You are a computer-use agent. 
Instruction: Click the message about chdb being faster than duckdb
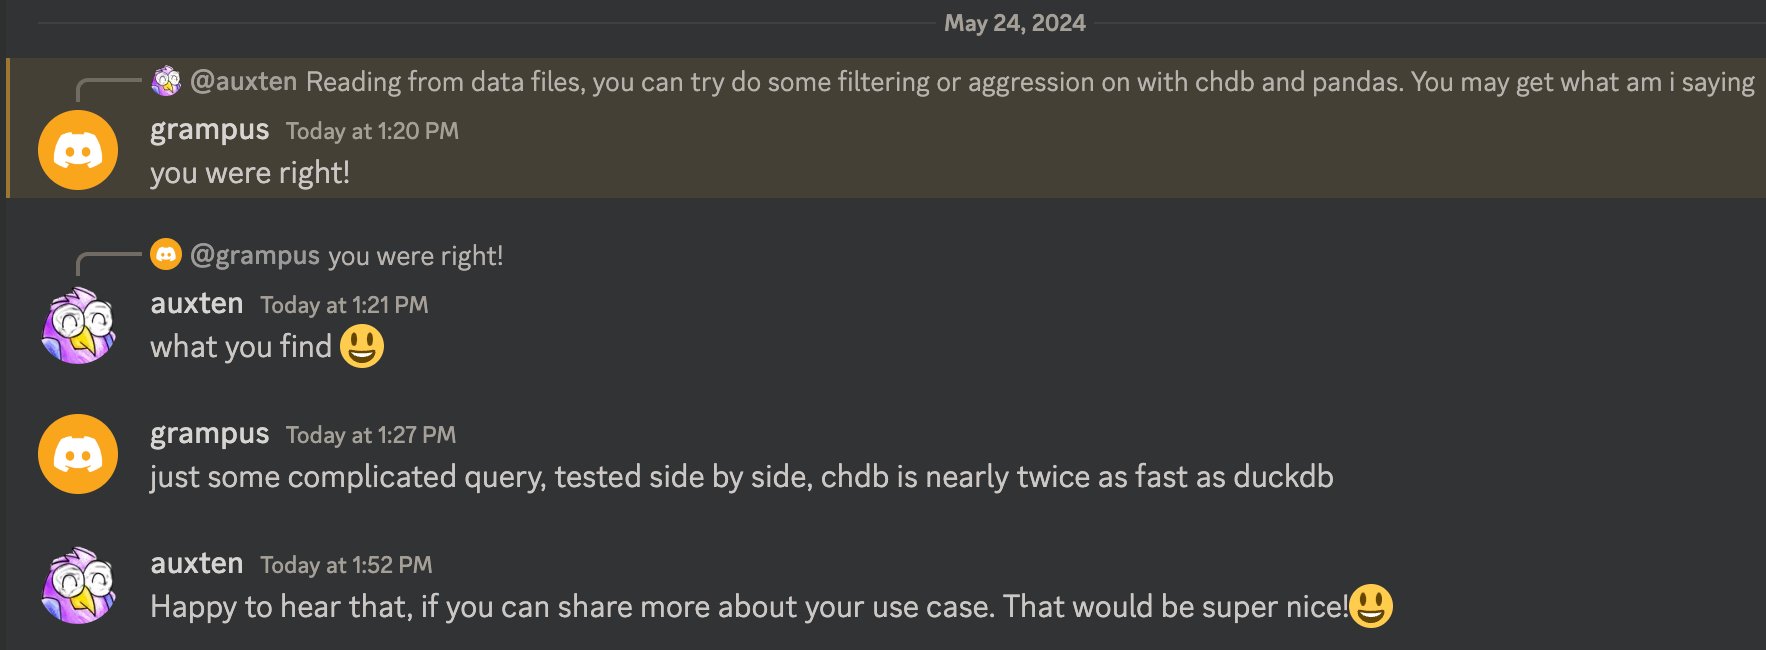[741, 477]
